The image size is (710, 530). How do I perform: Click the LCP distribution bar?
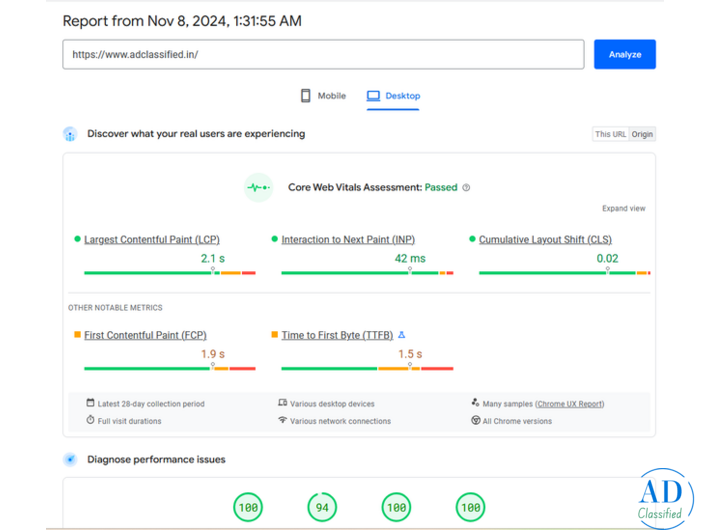click(170, 273)
